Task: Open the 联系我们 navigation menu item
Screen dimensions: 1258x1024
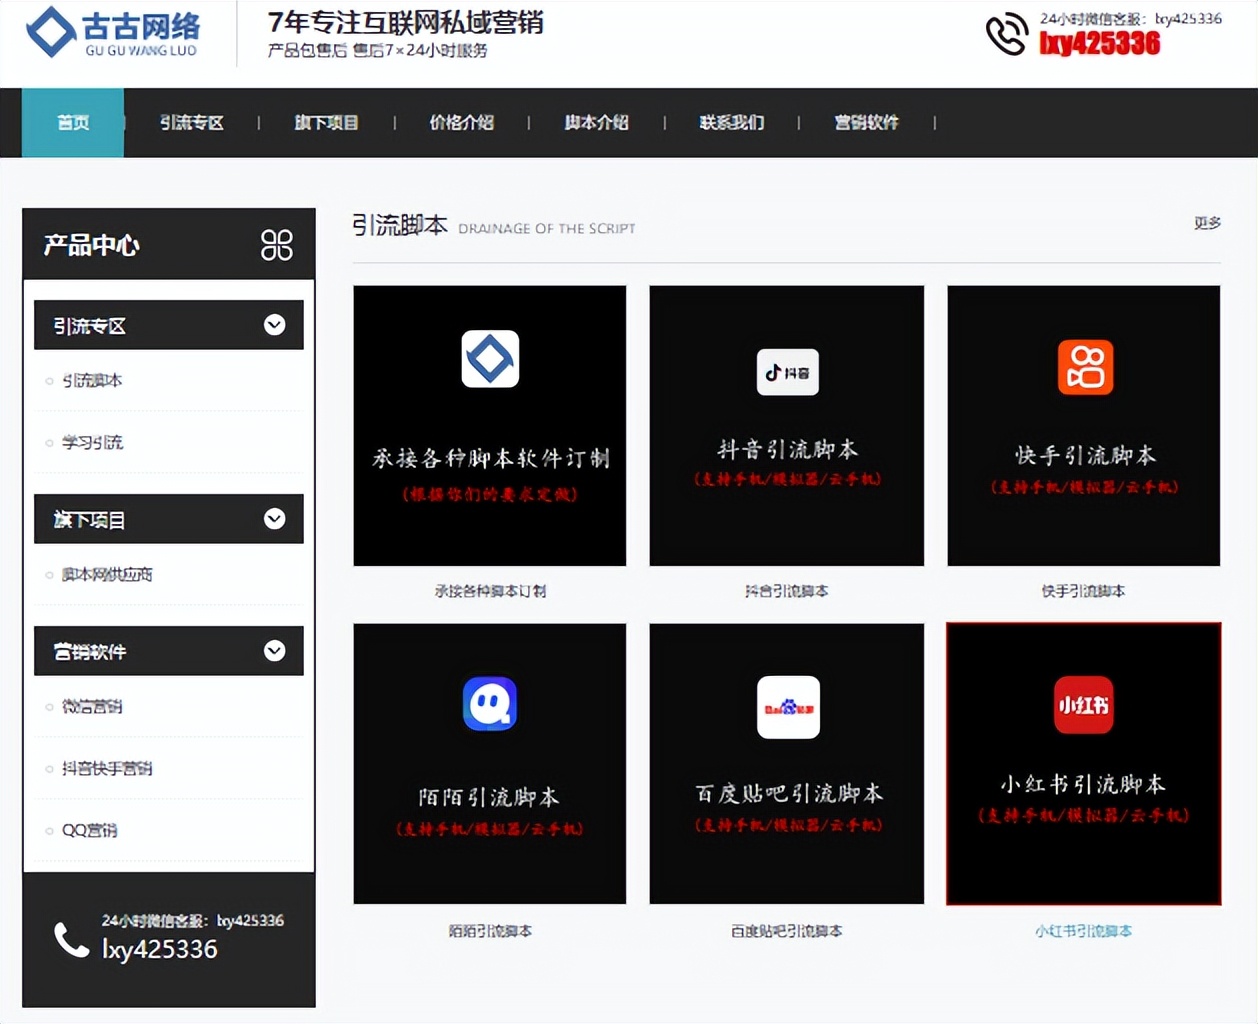Action: [x=731, y=122]
